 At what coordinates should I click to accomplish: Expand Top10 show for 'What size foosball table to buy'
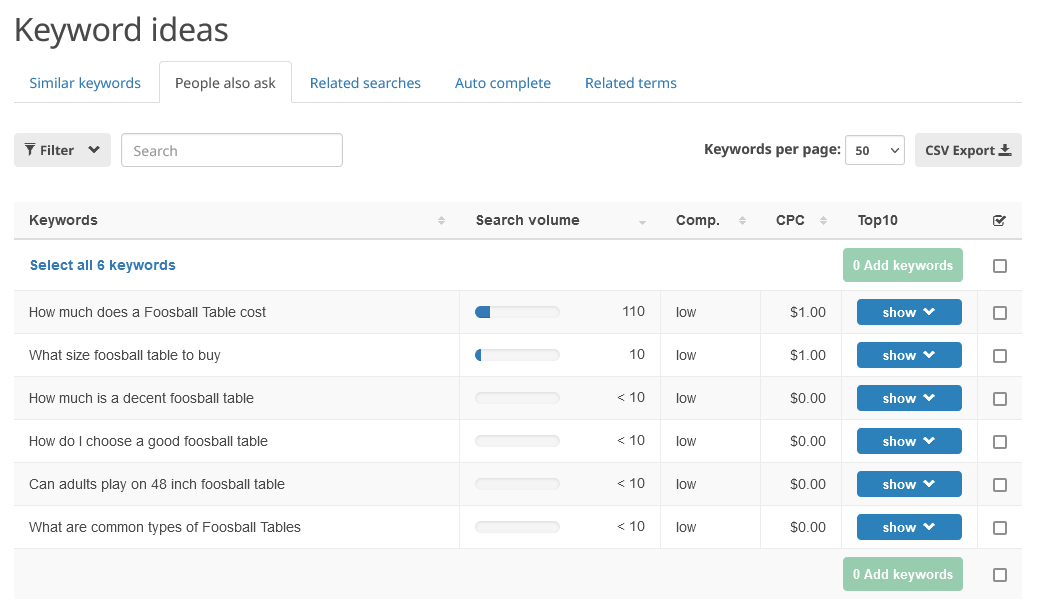click(909, 356)
